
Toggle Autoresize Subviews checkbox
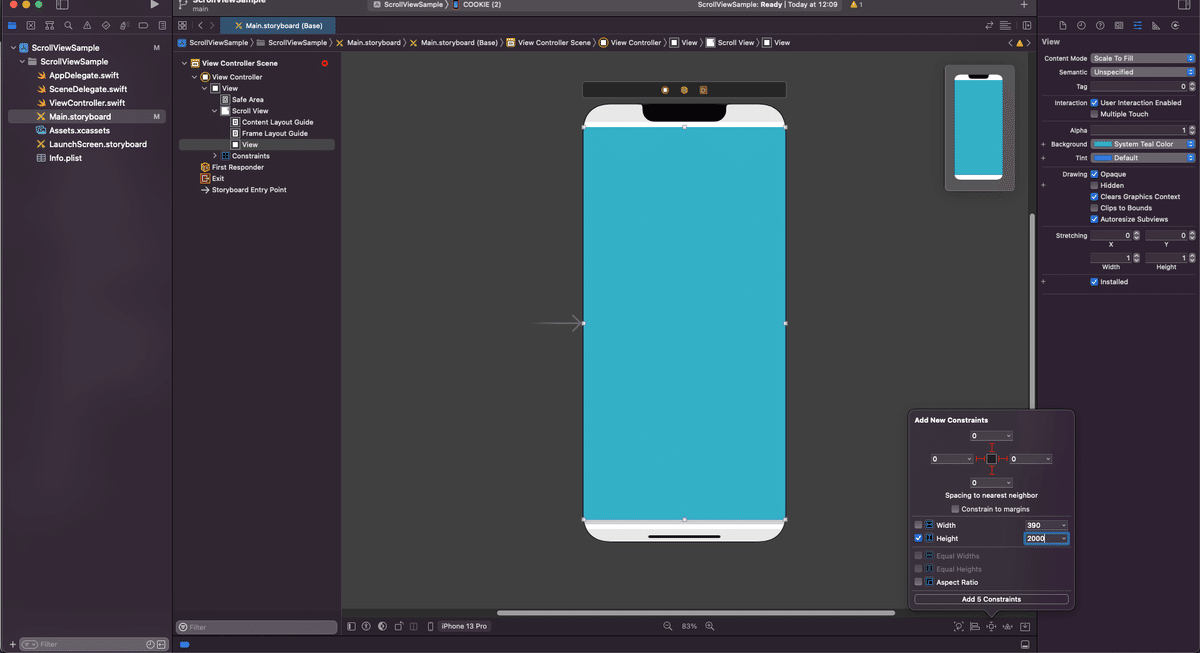(1094, 219)
